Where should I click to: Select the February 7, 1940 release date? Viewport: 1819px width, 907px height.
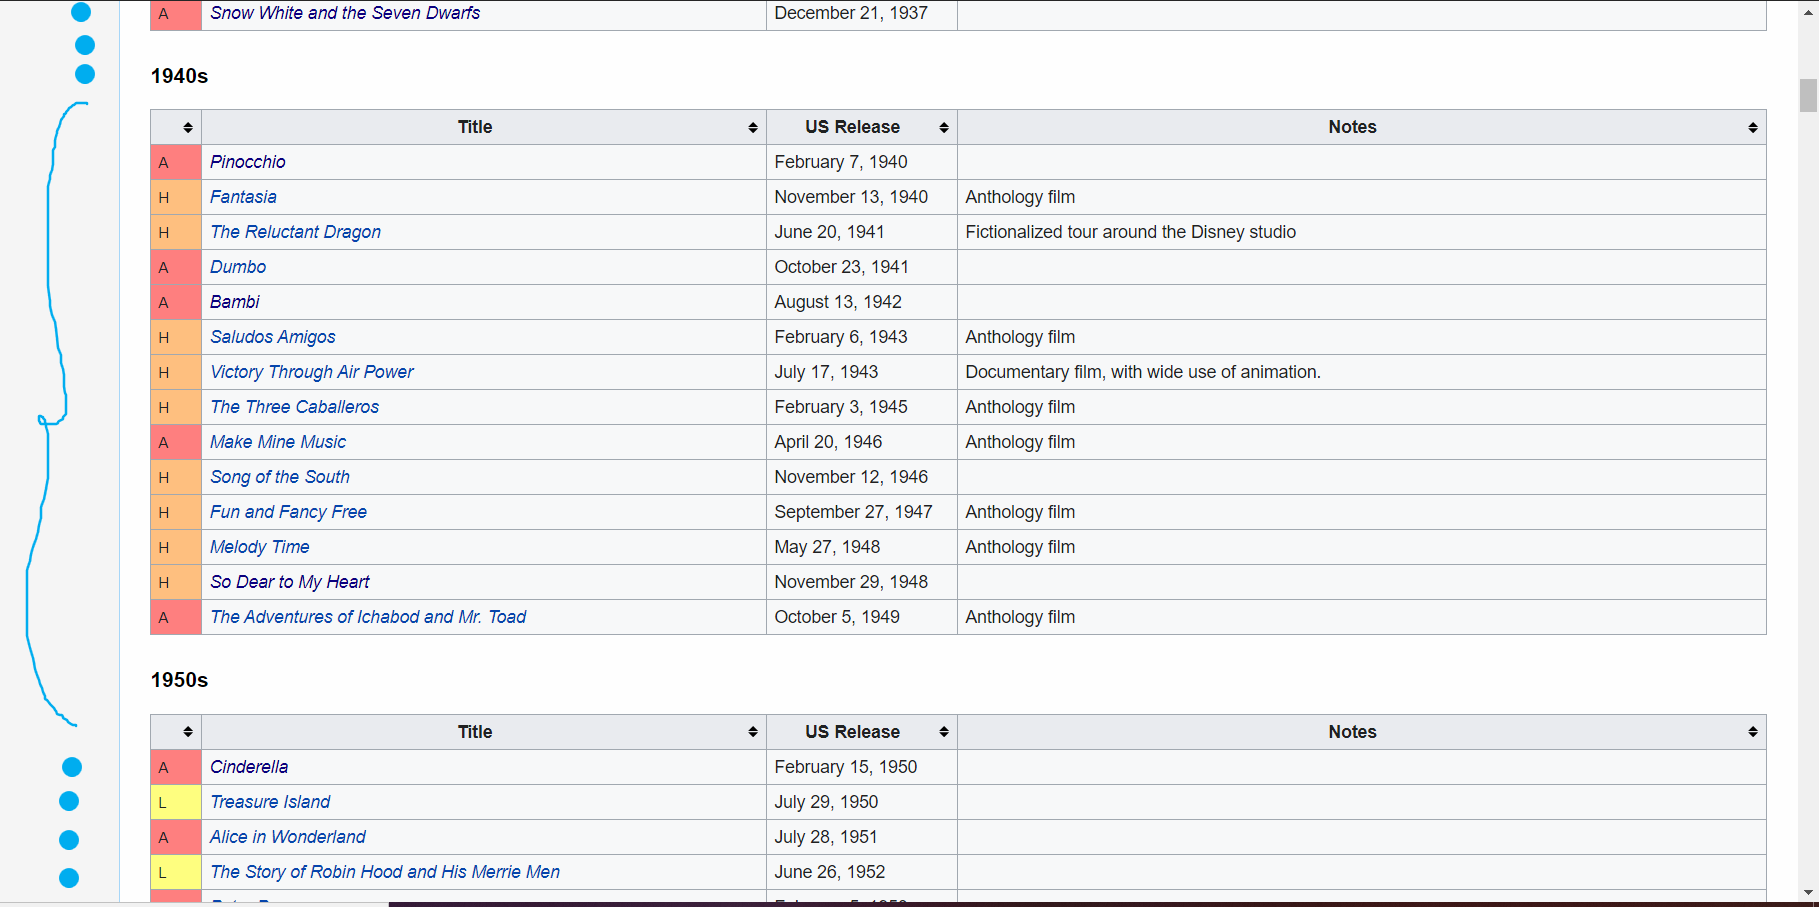pyautogui.click(x=841, y=162)
